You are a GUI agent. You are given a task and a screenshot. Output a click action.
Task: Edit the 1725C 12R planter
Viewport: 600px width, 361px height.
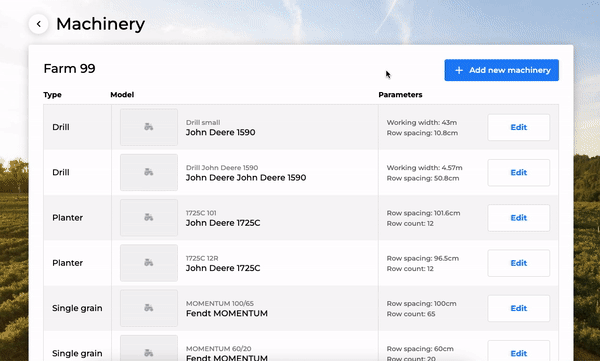click(518, 263)
